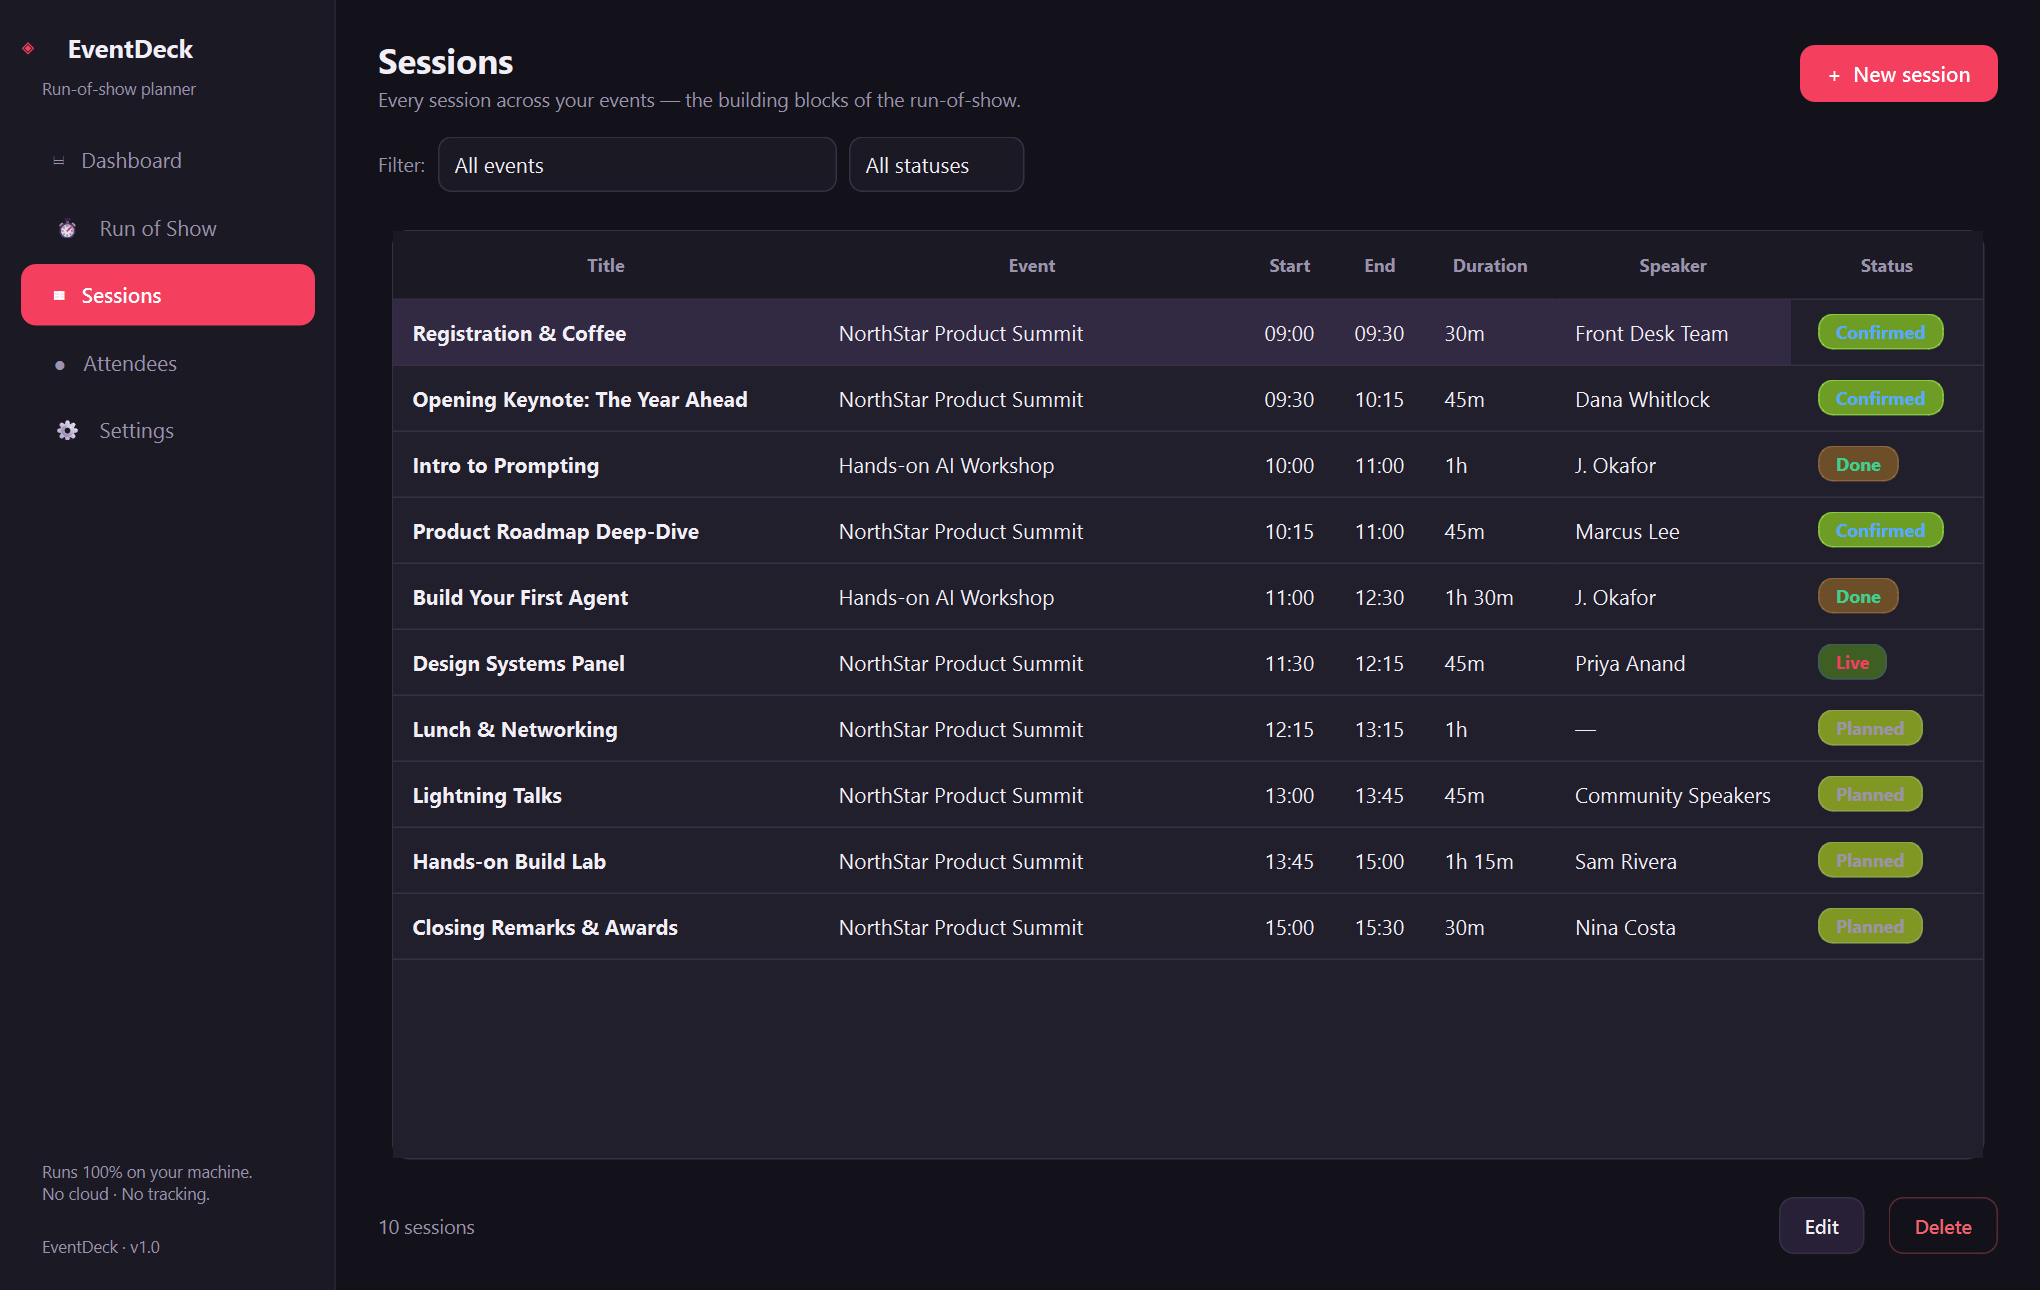The image size is (2040, 1290).
Task: Select Opening Keynote: The Year Ahead
Action: pyautogui.click(x=1187, y=399)
